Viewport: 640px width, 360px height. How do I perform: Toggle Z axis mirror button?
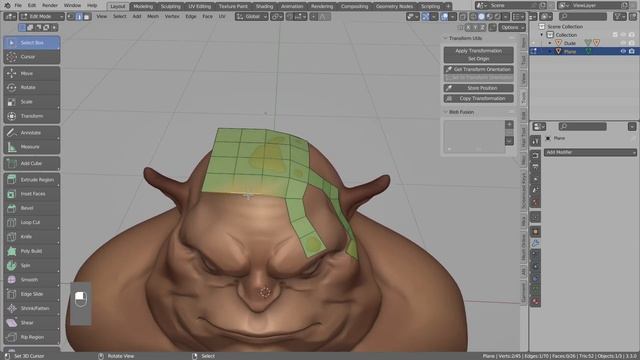coord(482,27)
